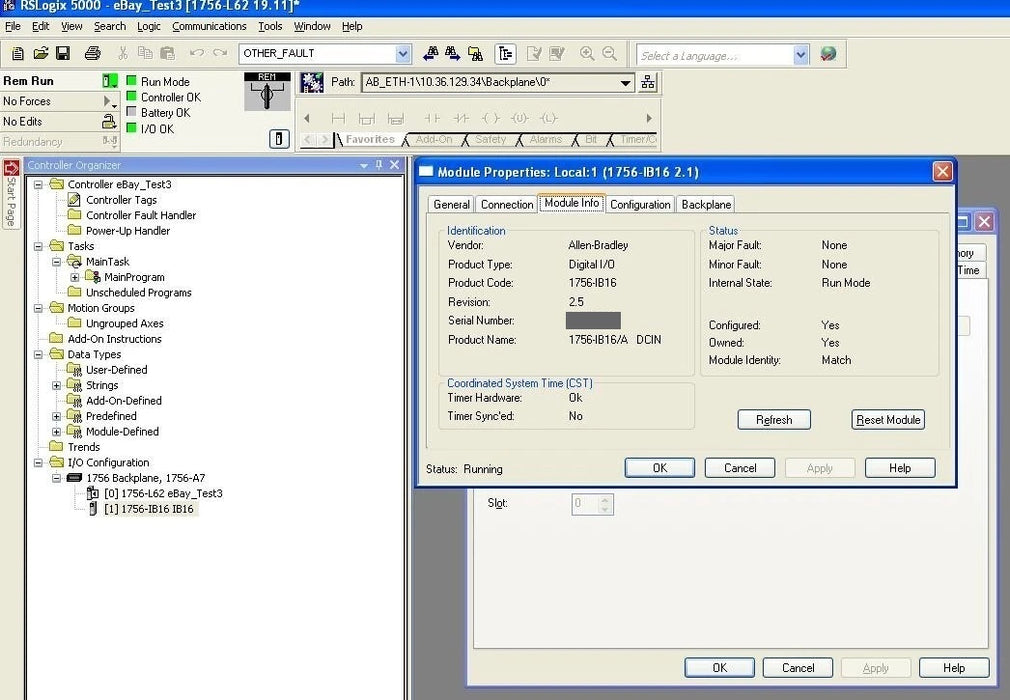This screenshot has height=700, width=1010.
Task: Collapse the Tasks tree node
Action: click(x=39, y=247)
